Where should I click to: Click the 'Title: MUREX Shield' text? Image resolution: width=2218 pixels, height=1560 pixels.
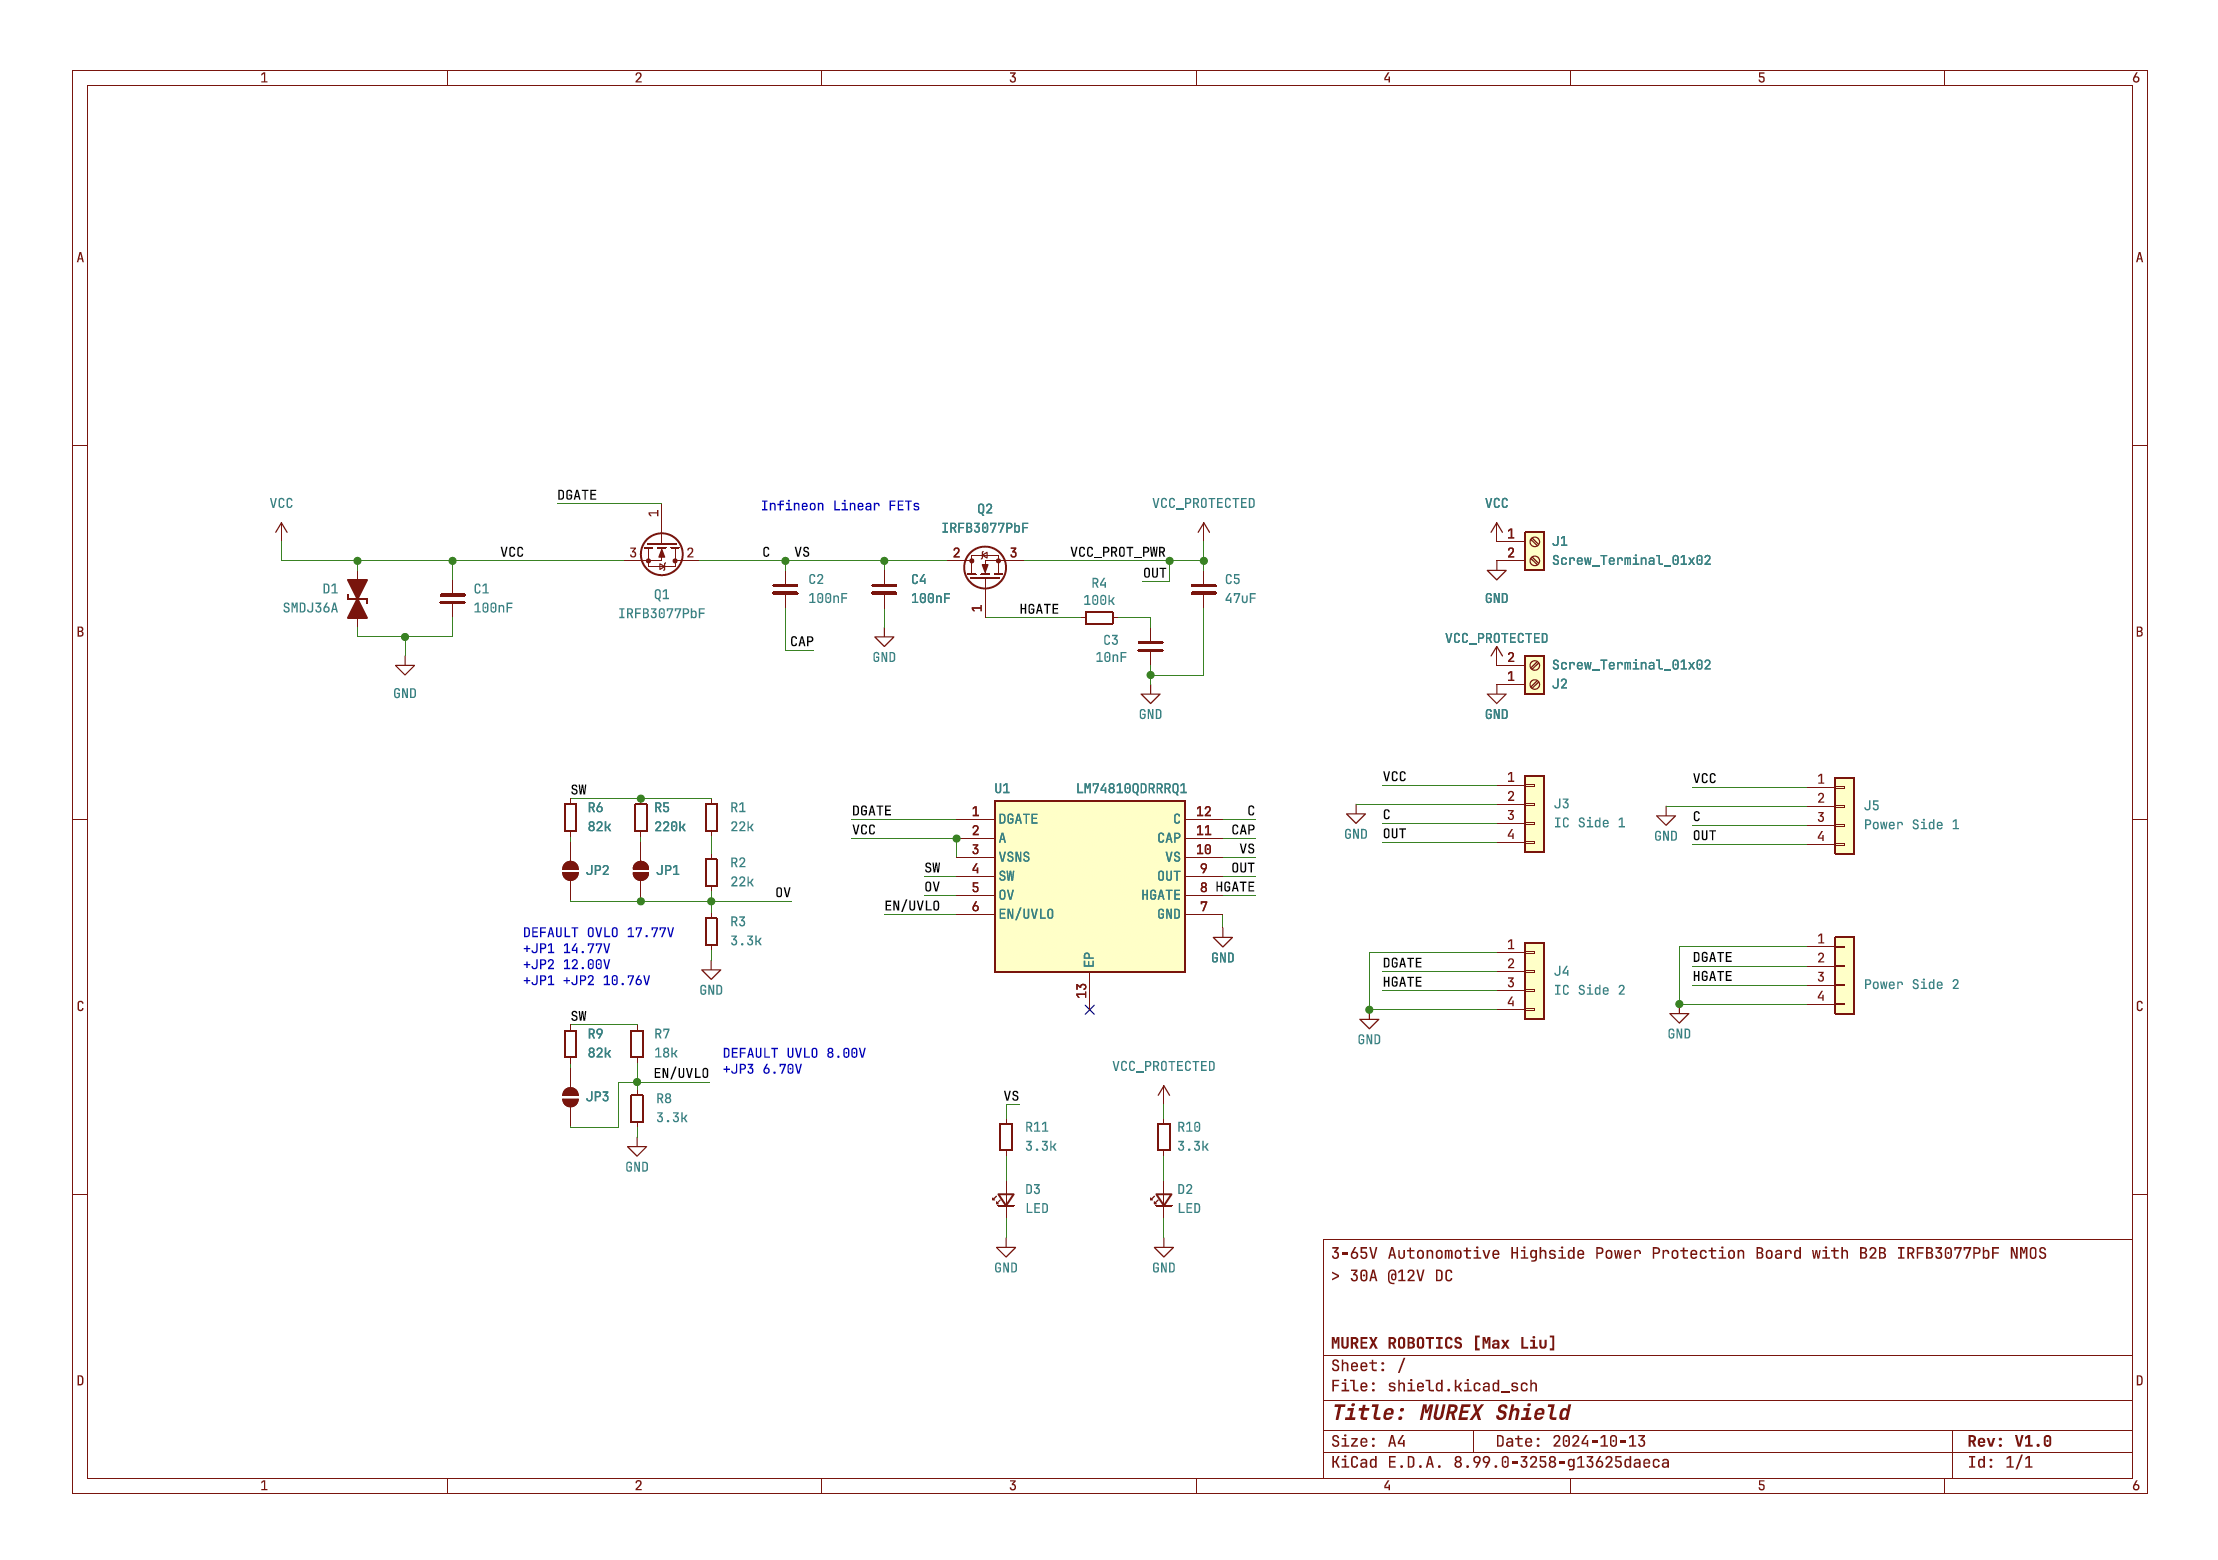1451,1413
